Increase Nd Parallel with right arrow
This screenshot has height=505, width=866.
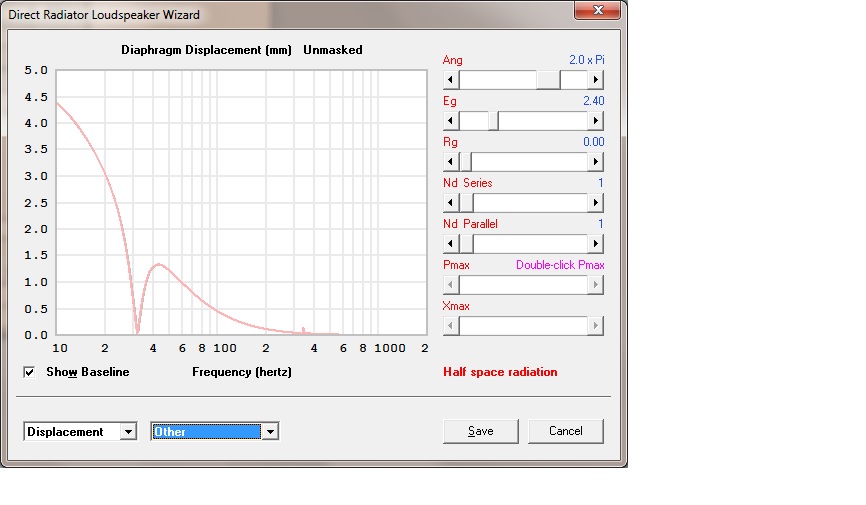pyautogui.click(x=595, y=243)
